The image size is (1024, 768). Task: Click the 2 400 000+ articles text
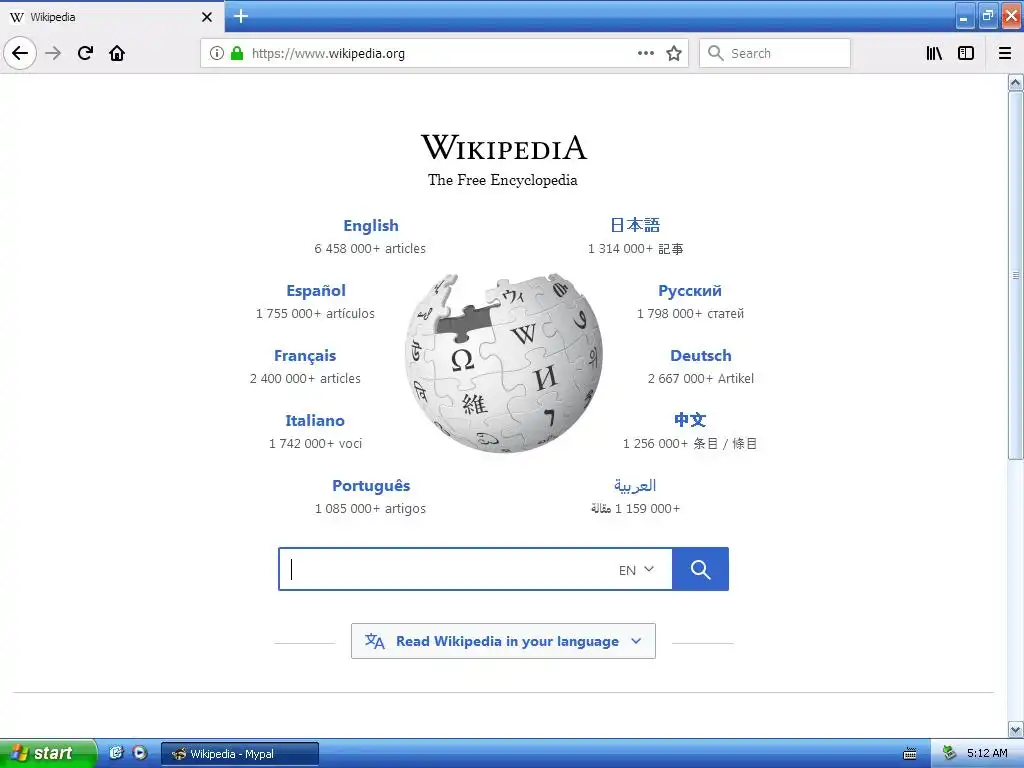(x=305, y=379)
